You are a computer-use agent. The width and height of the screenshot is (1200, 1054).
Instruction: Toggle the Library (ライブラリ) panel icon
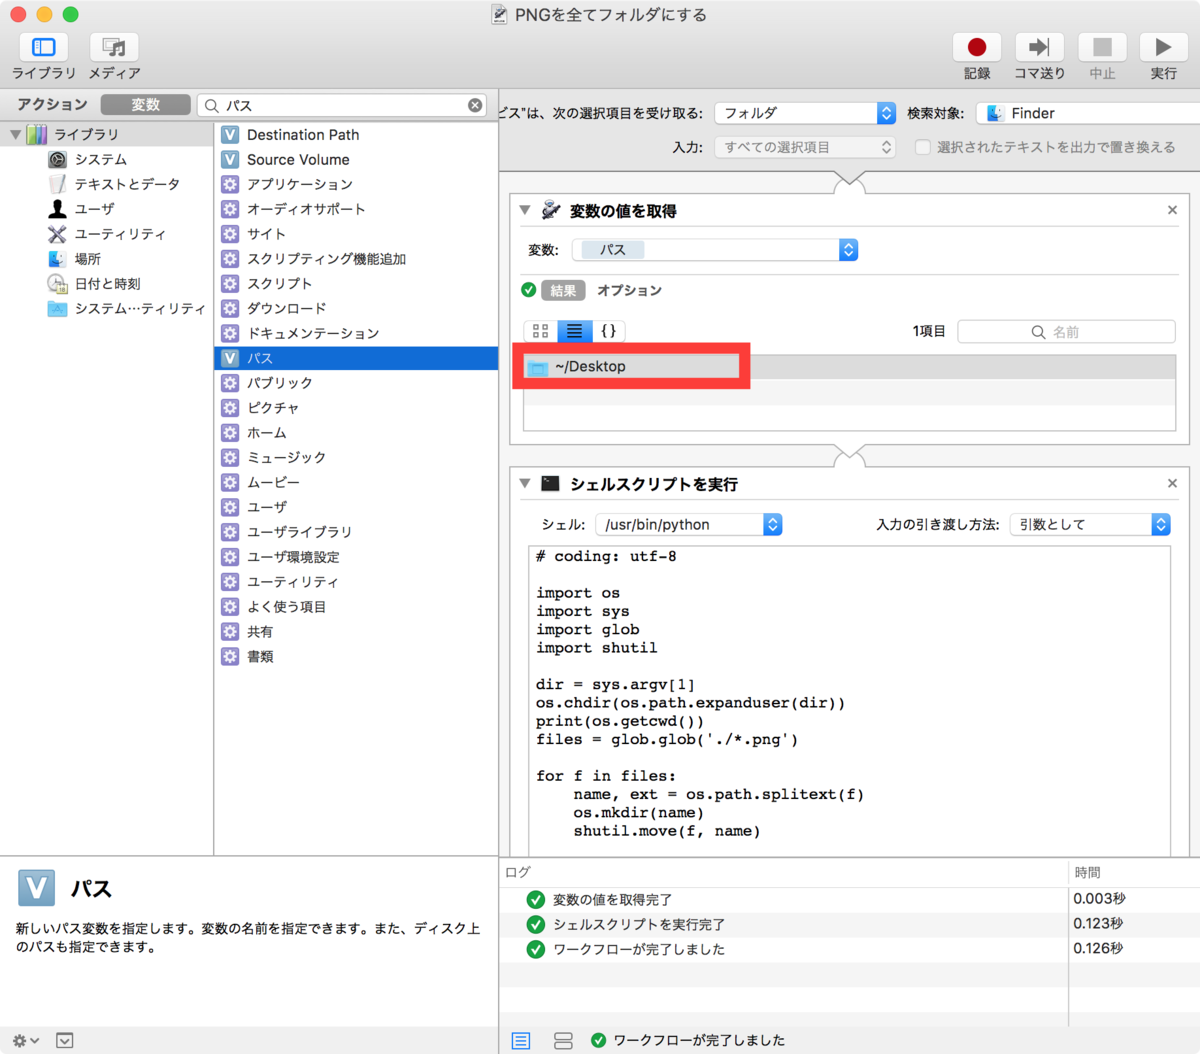(44, 47)
